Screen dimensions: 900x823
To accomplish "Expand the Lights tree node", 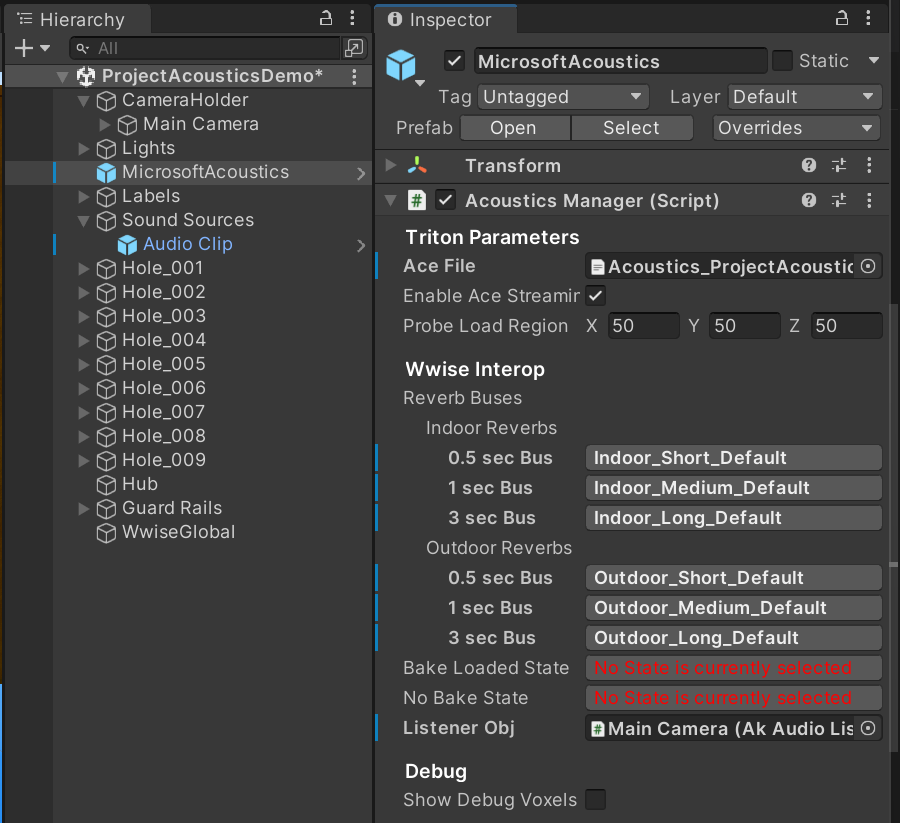I will tap(84, 149).
